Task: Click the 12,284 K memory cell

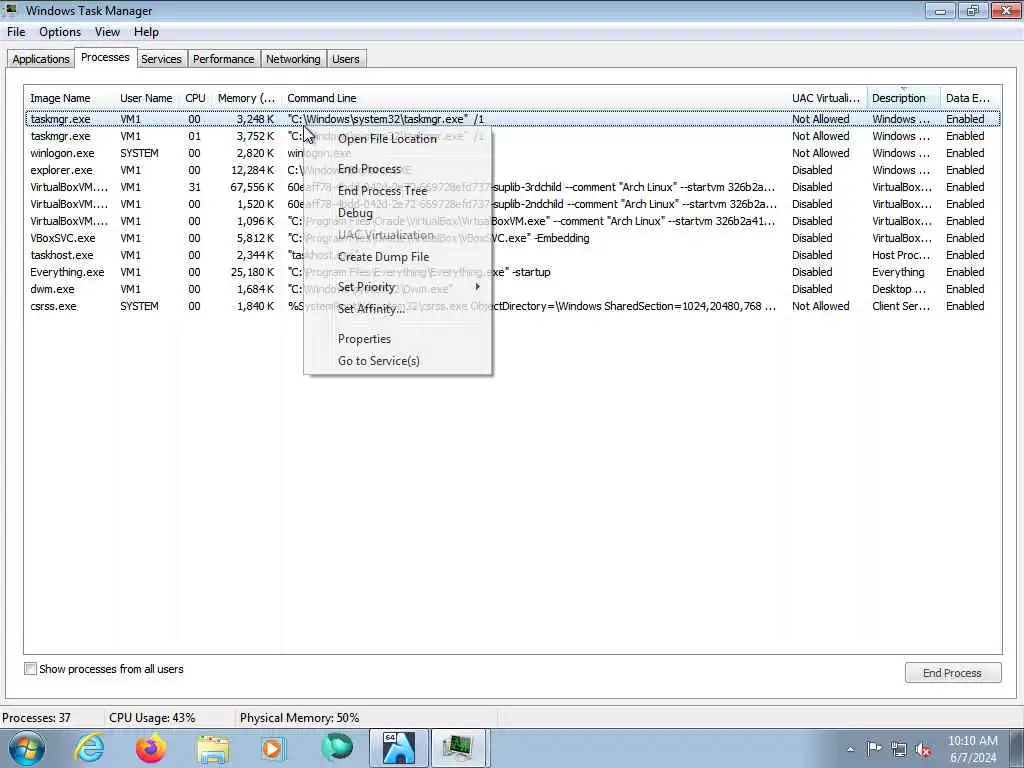Action: [252, 170]
